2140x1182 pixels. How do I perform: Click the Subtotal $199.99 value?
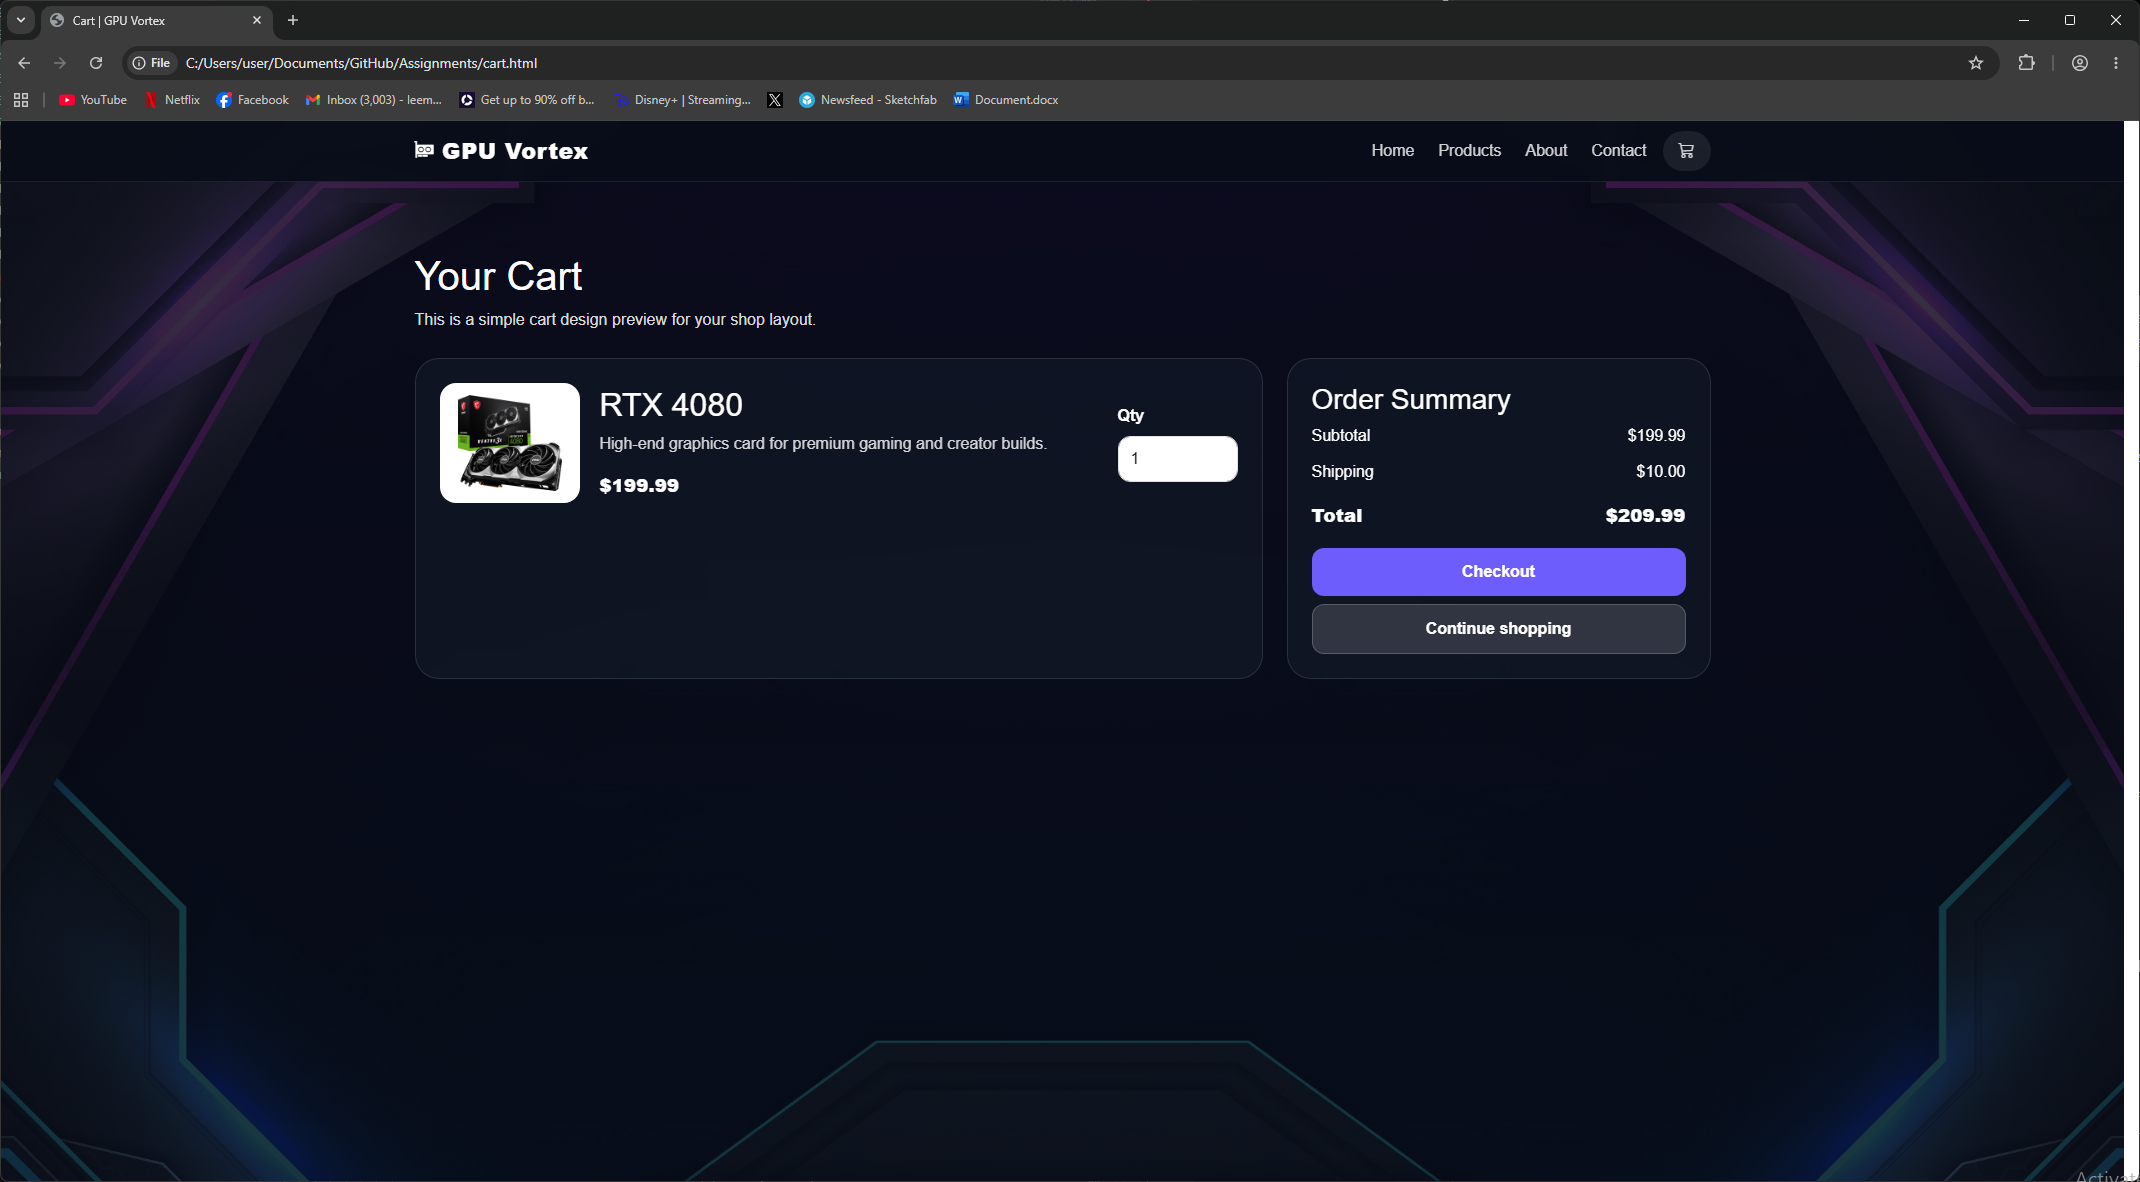[x=1656, y=435]
